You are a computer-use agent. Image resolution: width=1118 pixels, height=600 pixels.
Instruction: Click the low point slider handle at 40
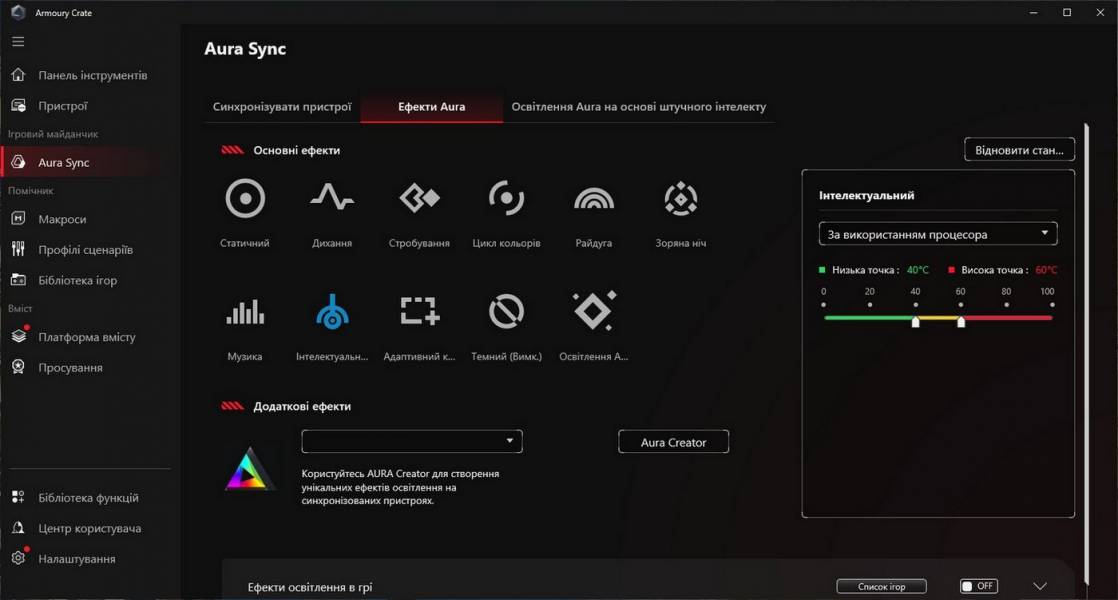click(916, 321)
